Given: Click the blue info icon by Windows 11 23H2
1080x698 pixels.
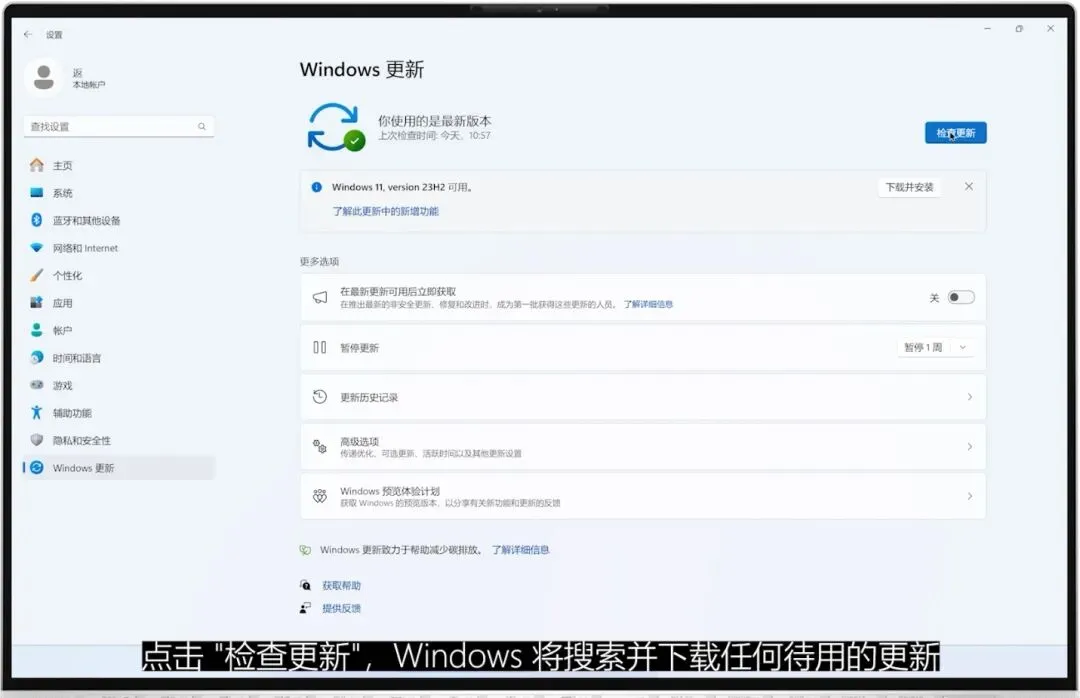Looking at the screenshot, I should pos(317,187).
